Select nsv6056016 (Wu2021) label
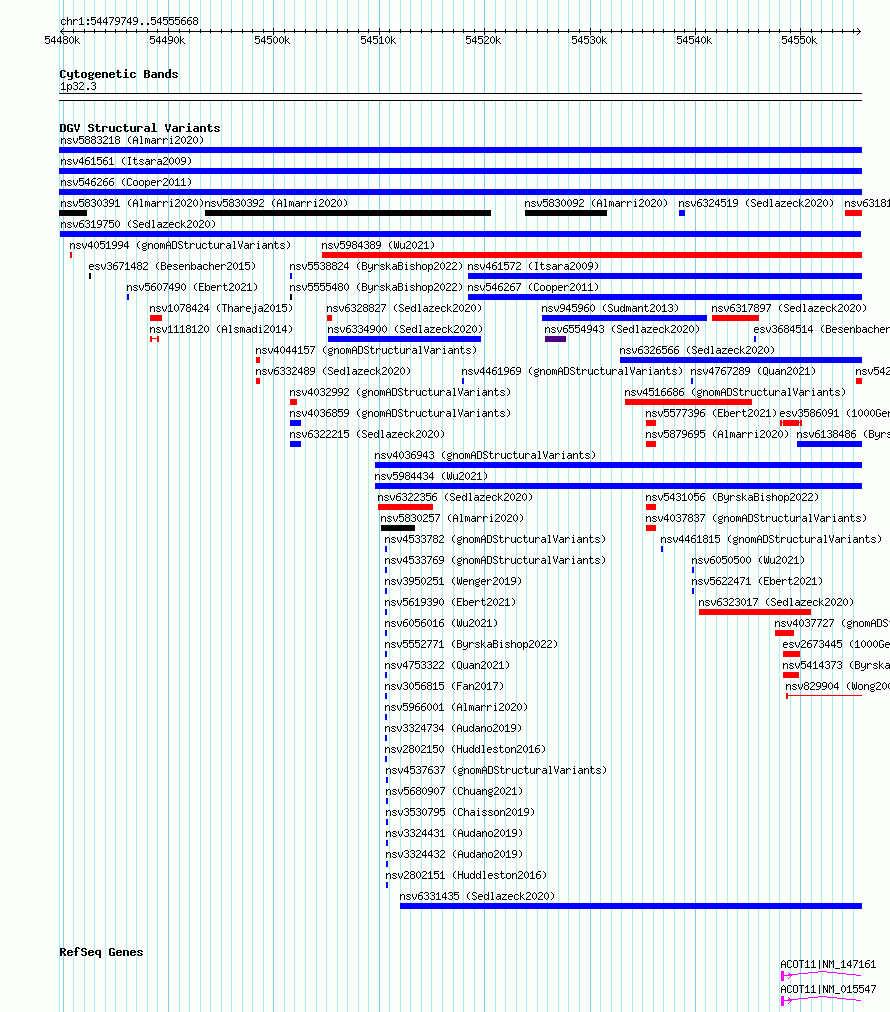 coord(441,623)
